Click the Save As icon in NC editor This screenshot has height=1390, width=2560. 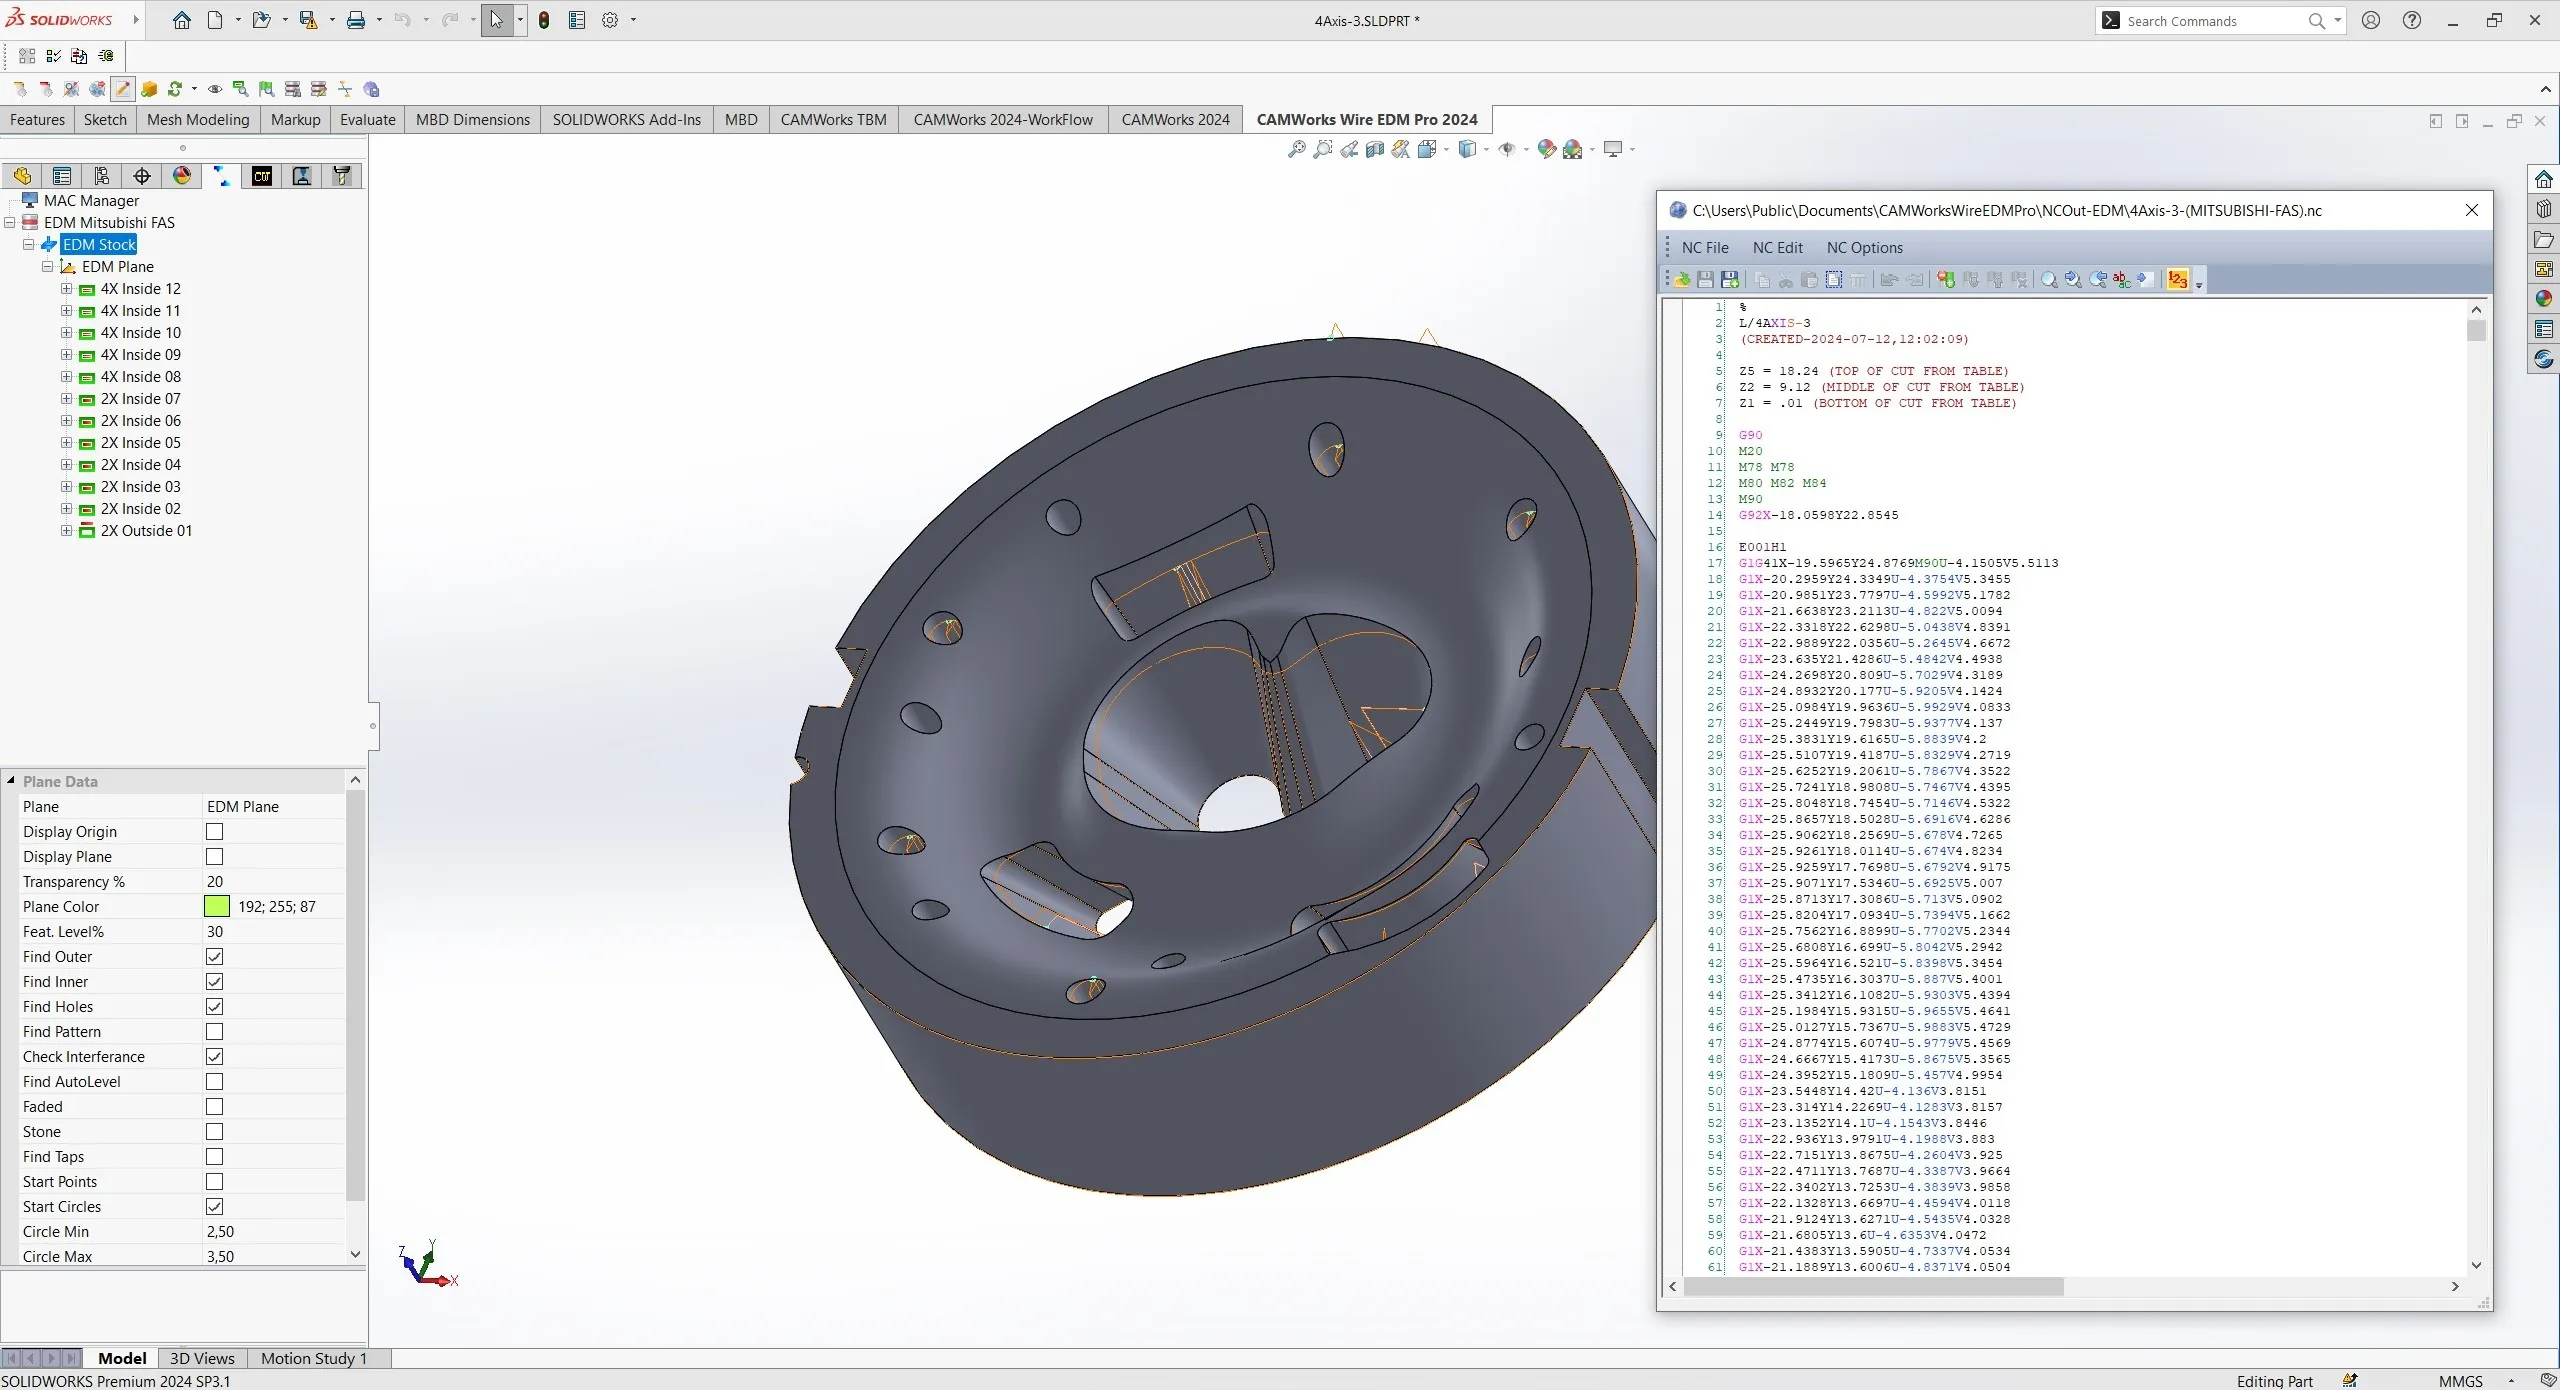point(1730,280)
